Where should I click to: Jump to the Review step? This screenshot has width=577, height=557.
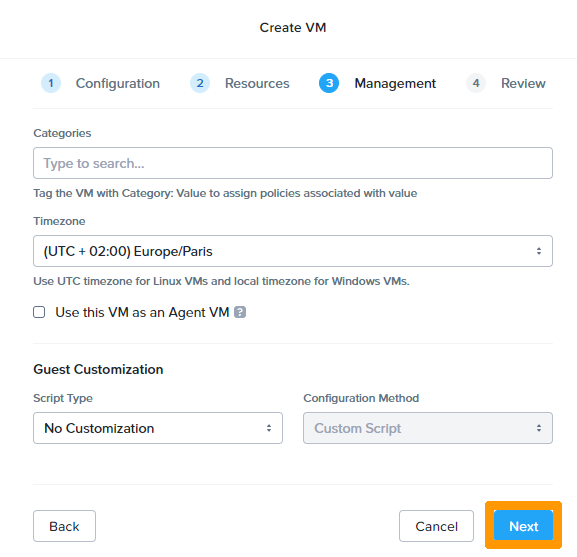[x=523, y=83]
